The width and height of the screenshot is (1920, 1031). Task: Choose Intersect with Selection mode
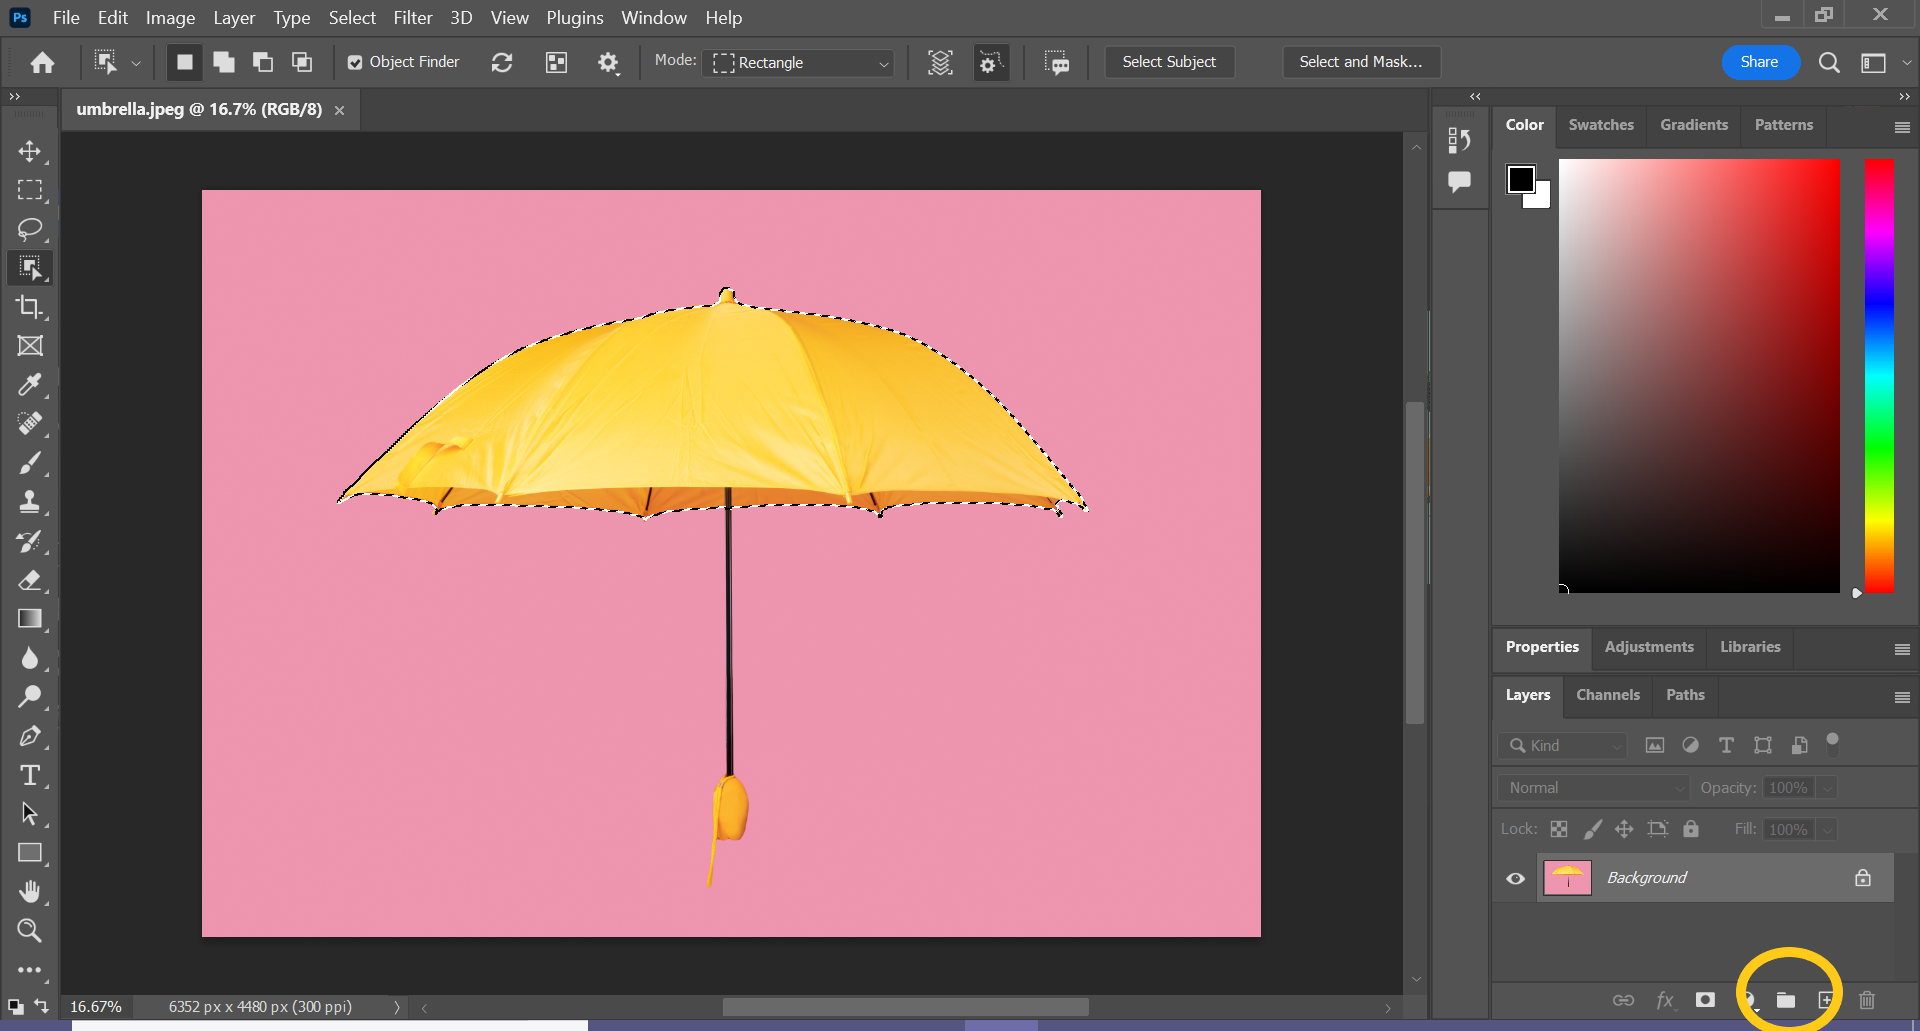click(x=302, y=63)
